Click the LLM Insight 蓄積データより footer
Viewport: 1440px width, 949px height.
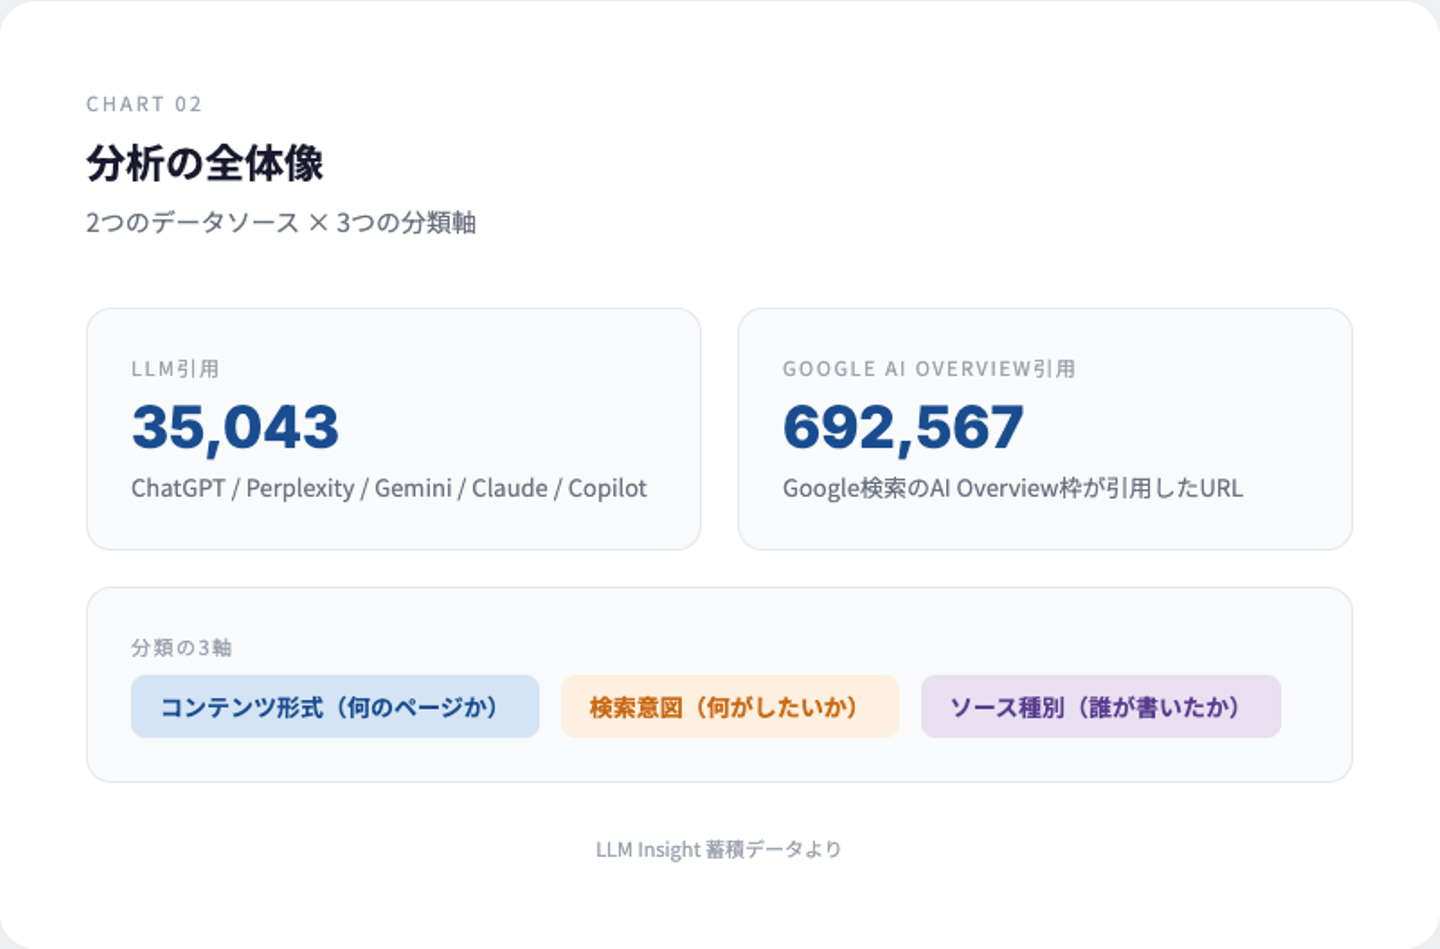(719, 849)
